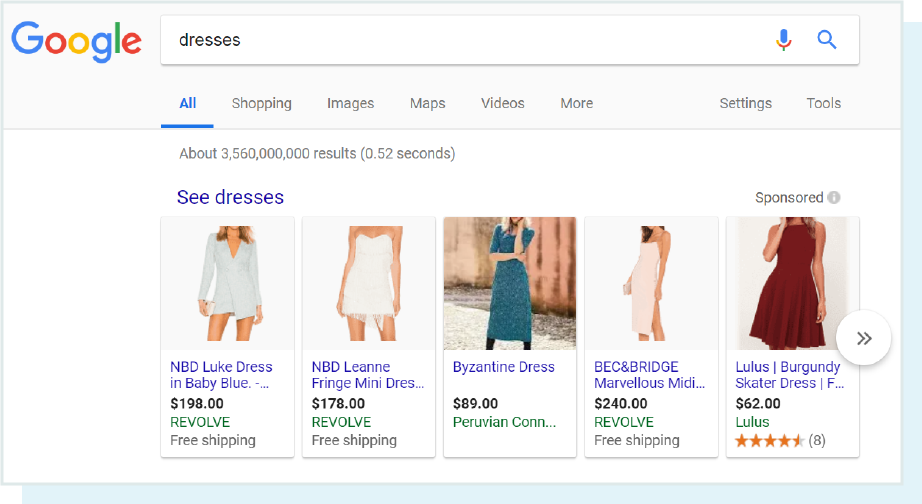This screenshot has height=504, width=922.
Task: Click the Sponsored info icon
Action: pyautogui.click(x=834, y=198)
